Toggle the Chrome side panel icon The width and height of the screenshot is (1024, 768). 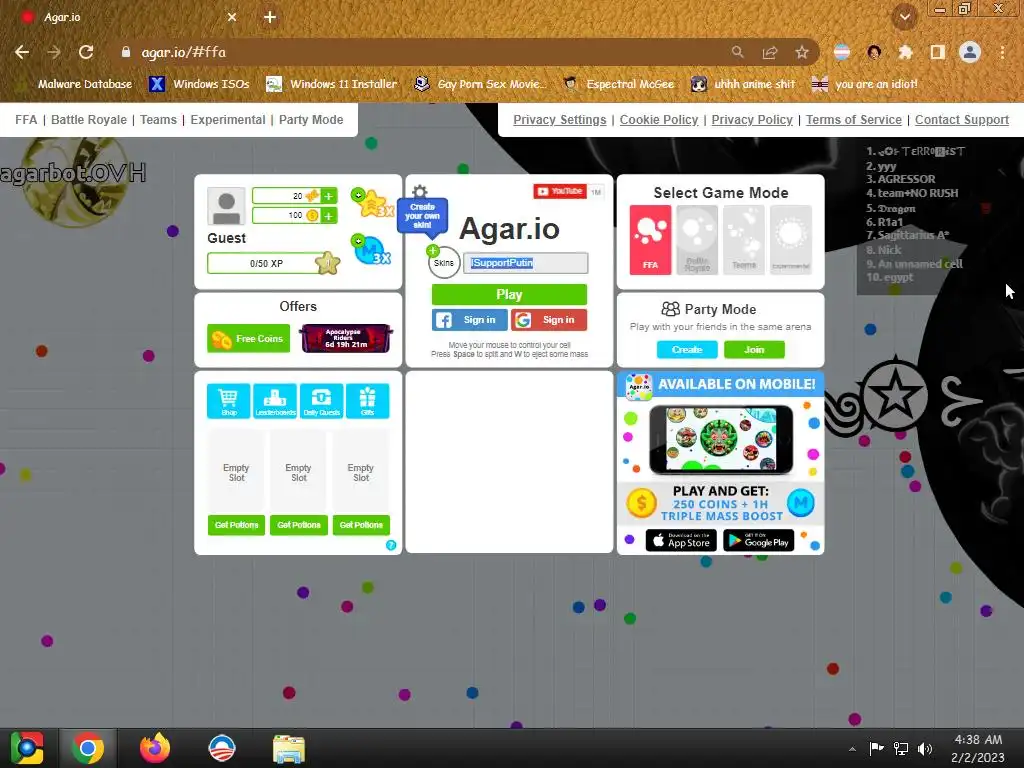click(x=938, y=52)
